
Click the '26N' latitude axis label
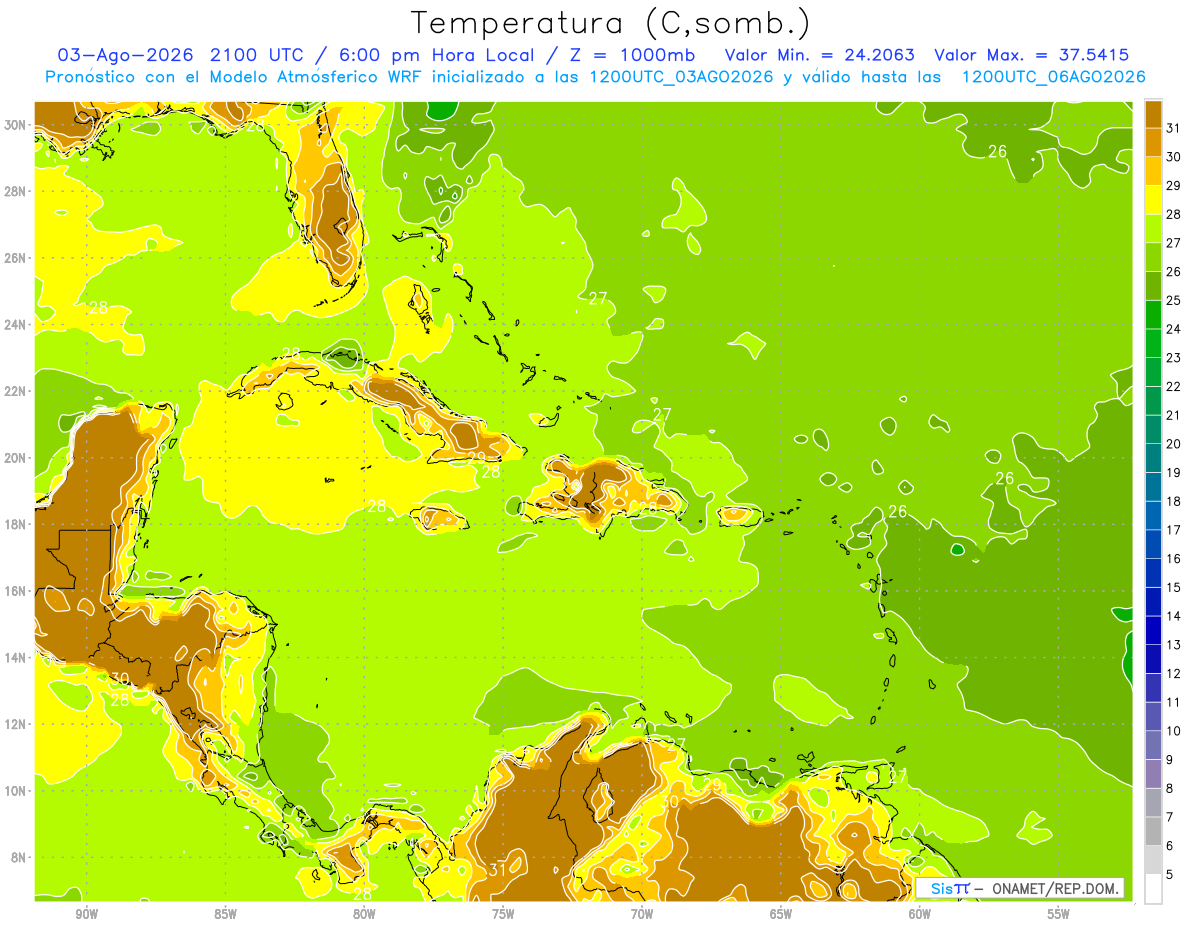click(17, 258)
